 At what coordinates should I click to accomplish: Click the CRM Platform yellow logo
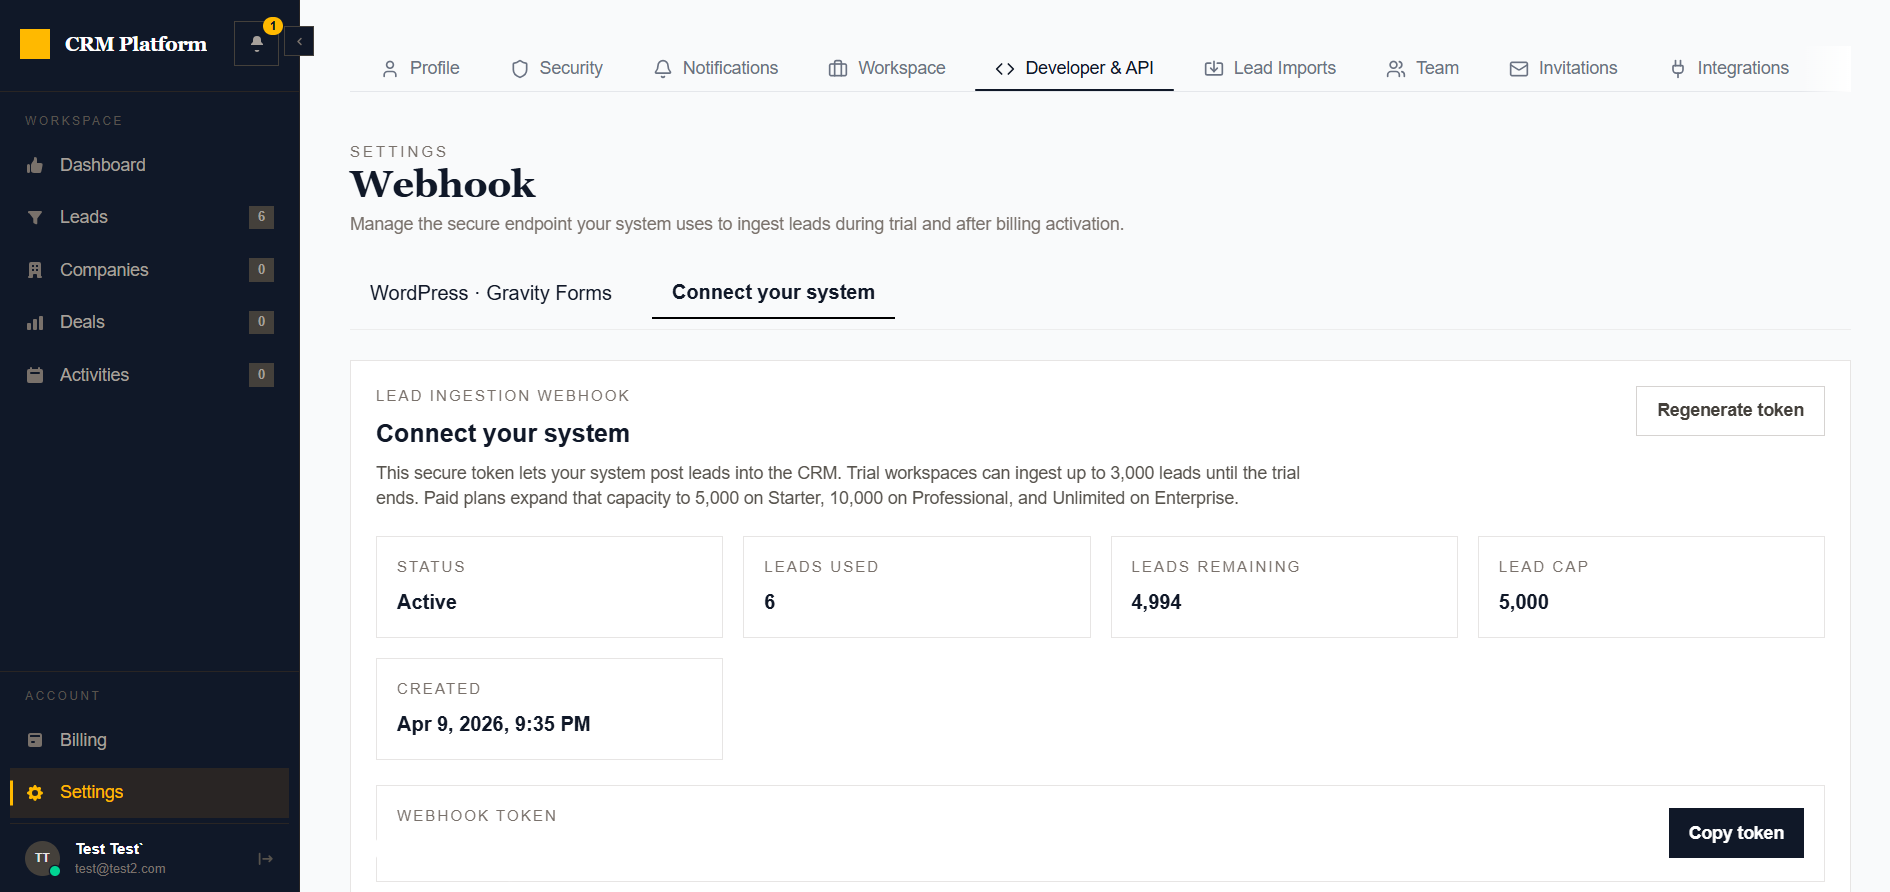pyautogui.click(x=35, y=44)
